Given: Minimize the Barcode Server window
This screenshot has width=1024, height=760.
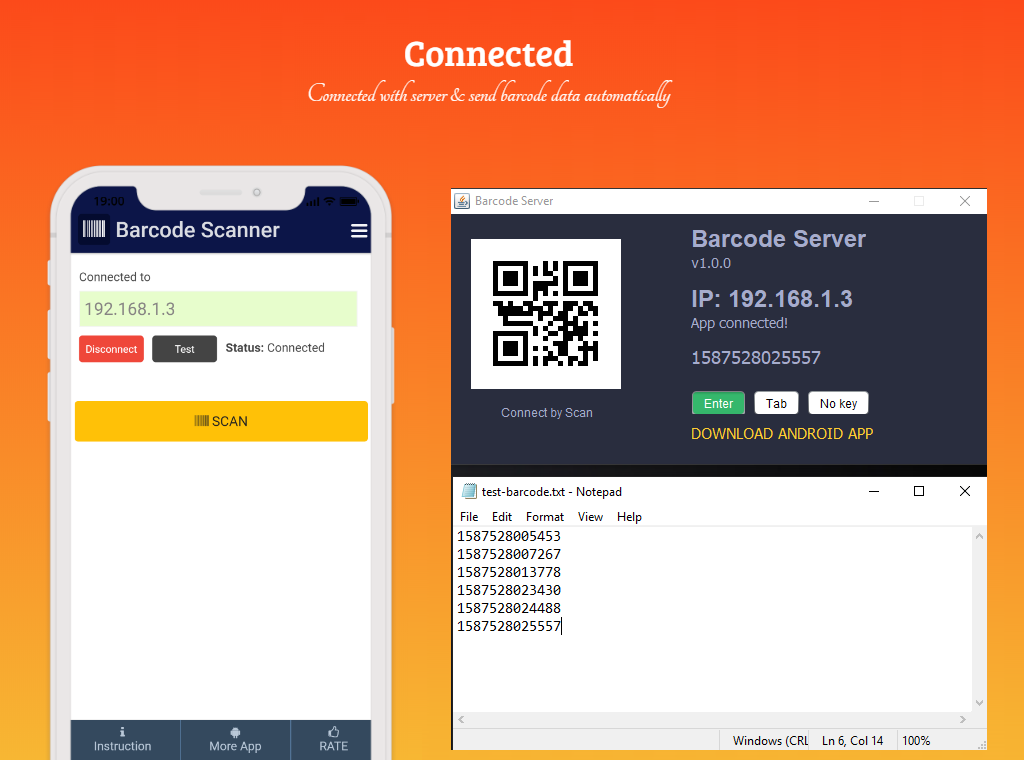Looking at the screenshot, I should (x=874, y=201).
